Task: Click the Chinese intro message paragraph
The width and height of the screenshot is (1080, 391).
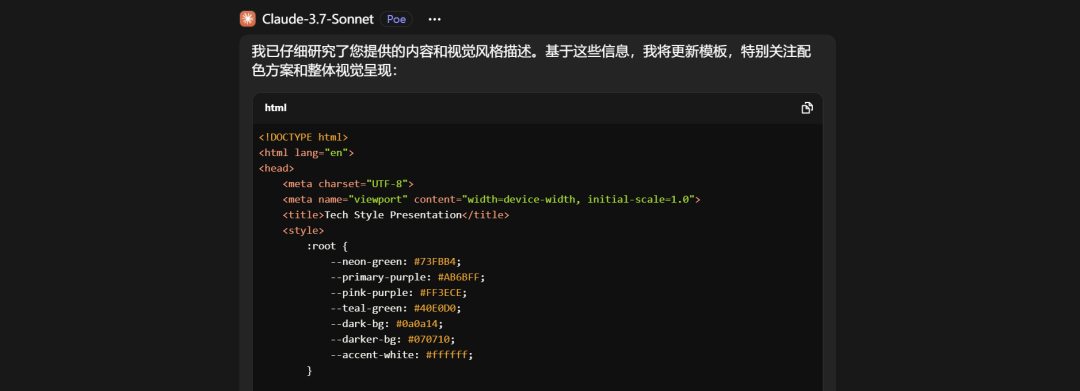Action: pos(531,61)
